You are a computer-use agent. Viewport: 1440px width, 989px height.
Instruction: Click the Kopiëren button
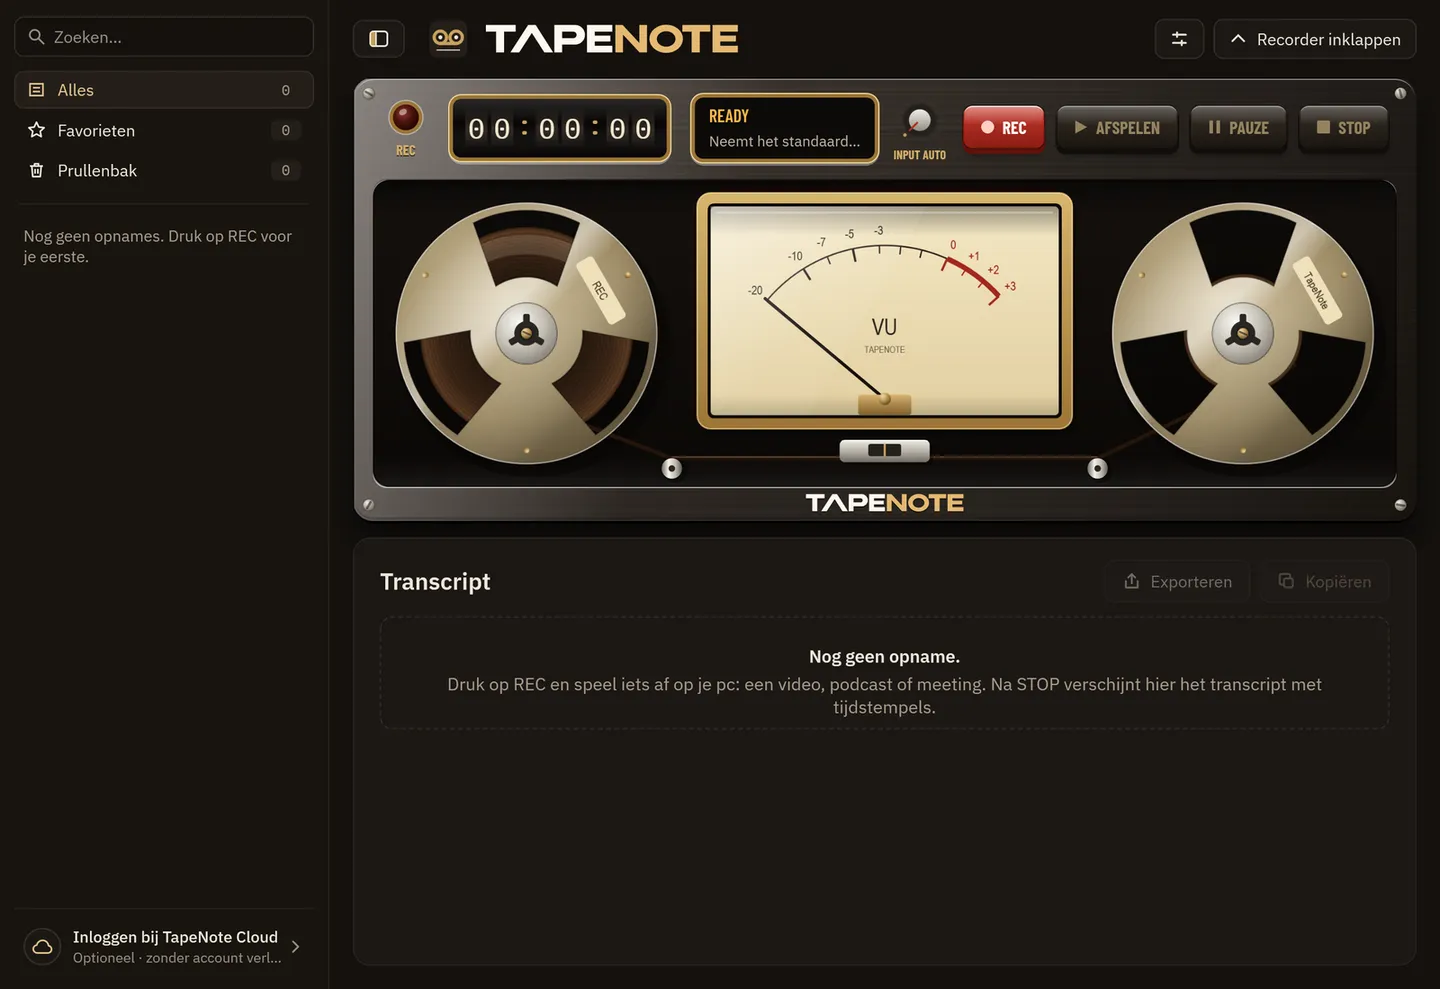tap(1325, 581)
